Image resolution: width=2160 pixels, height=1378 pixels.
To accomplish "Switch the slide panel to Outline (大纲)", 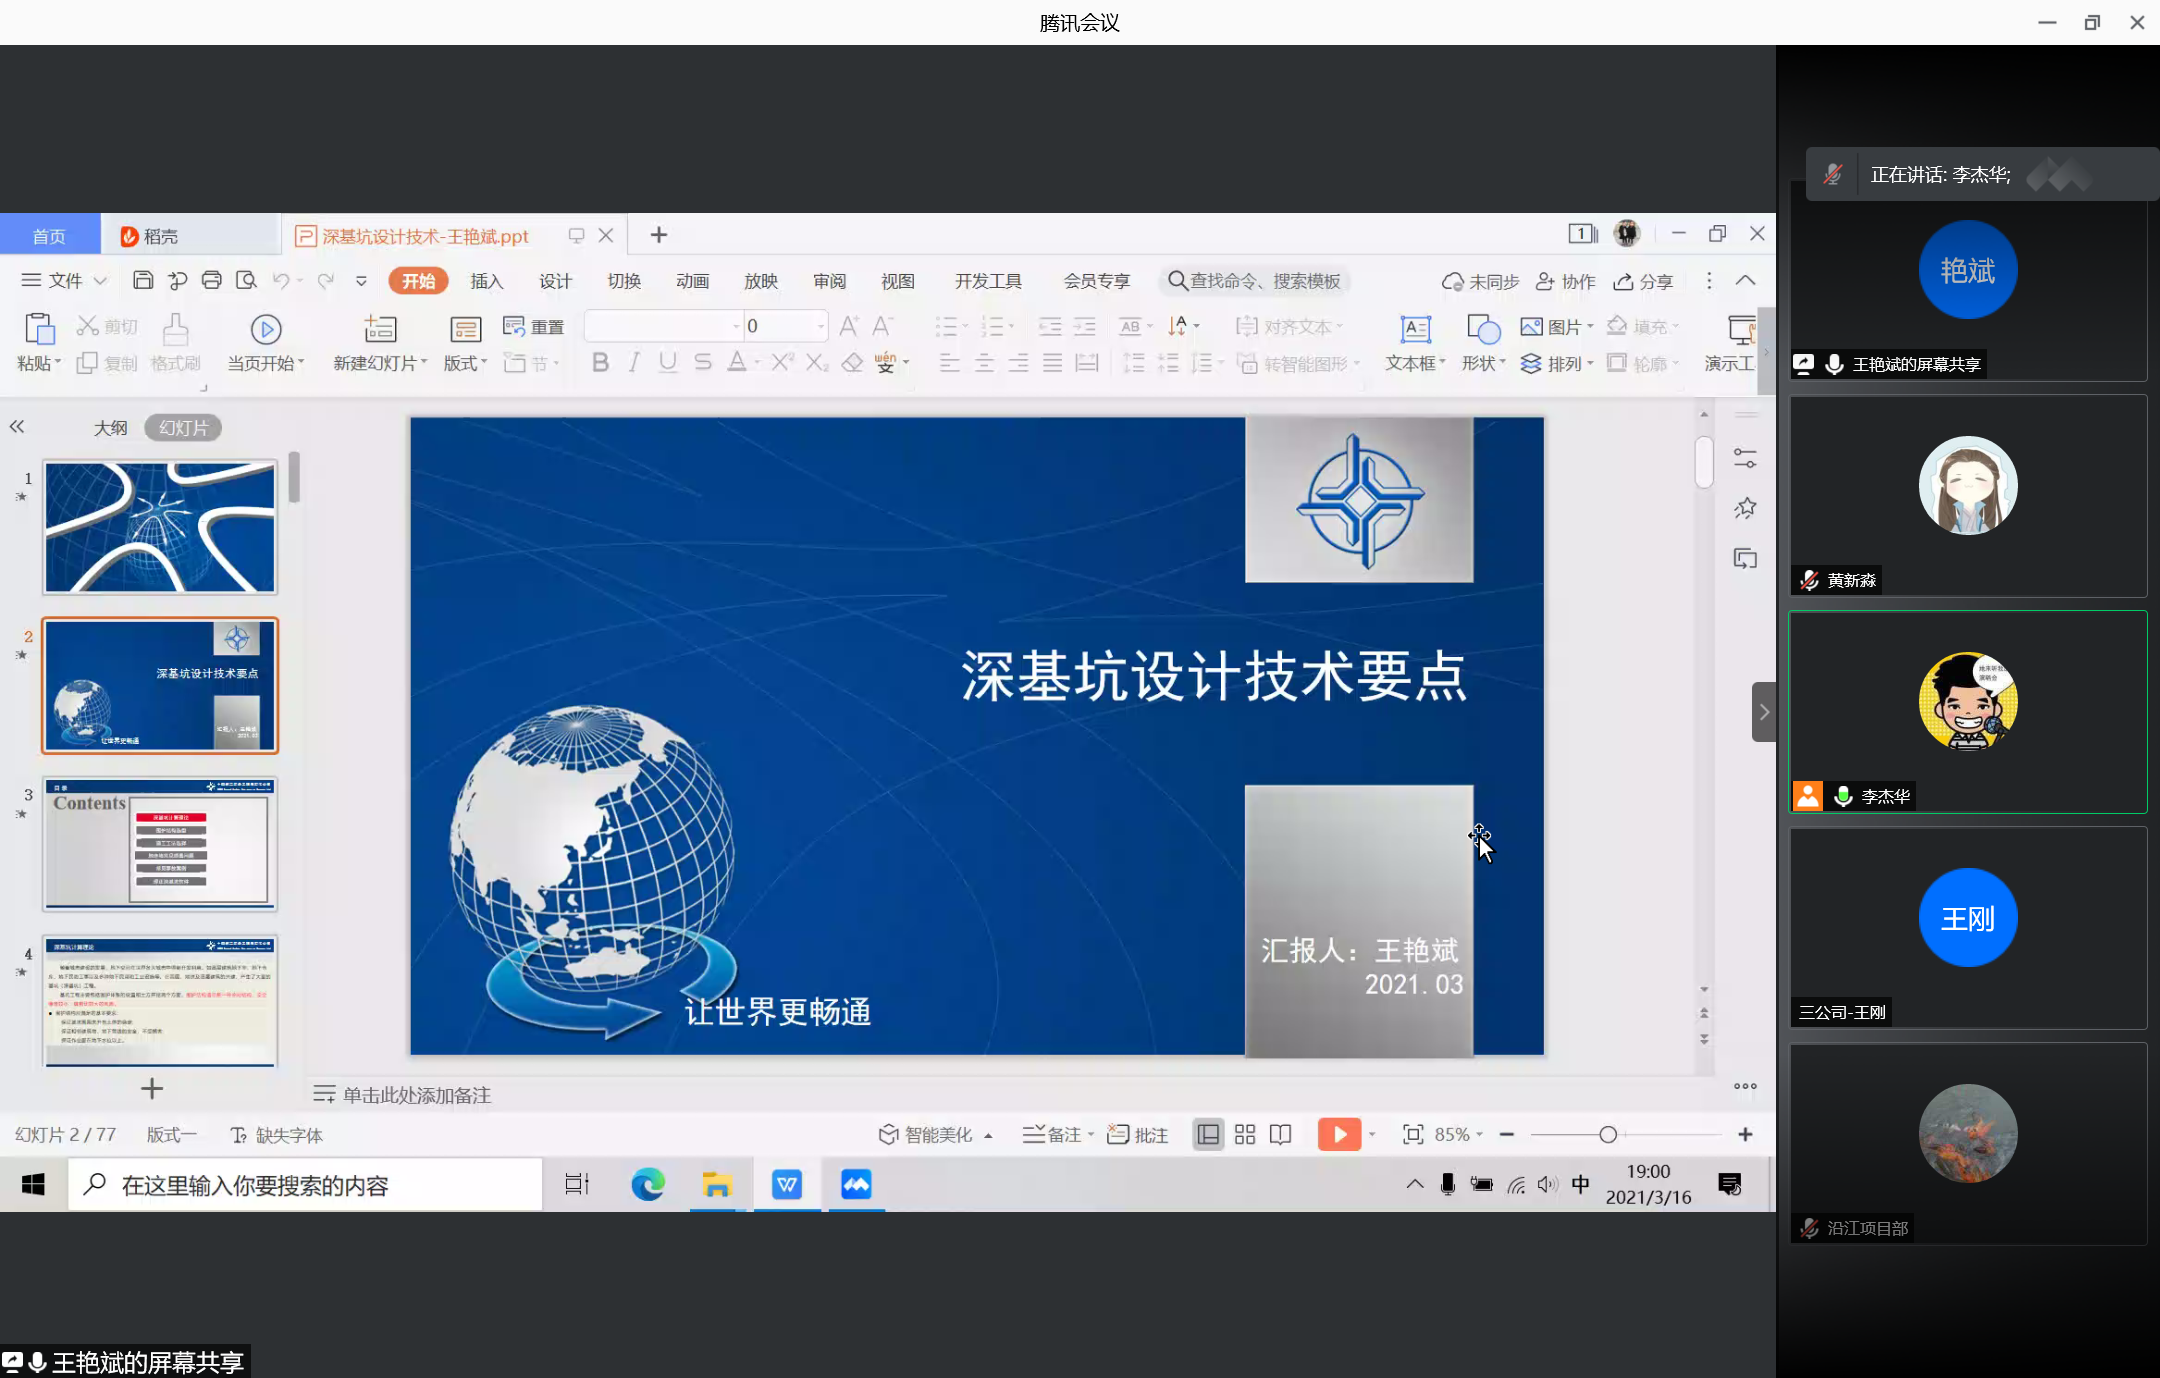I will tap(110, 428).
